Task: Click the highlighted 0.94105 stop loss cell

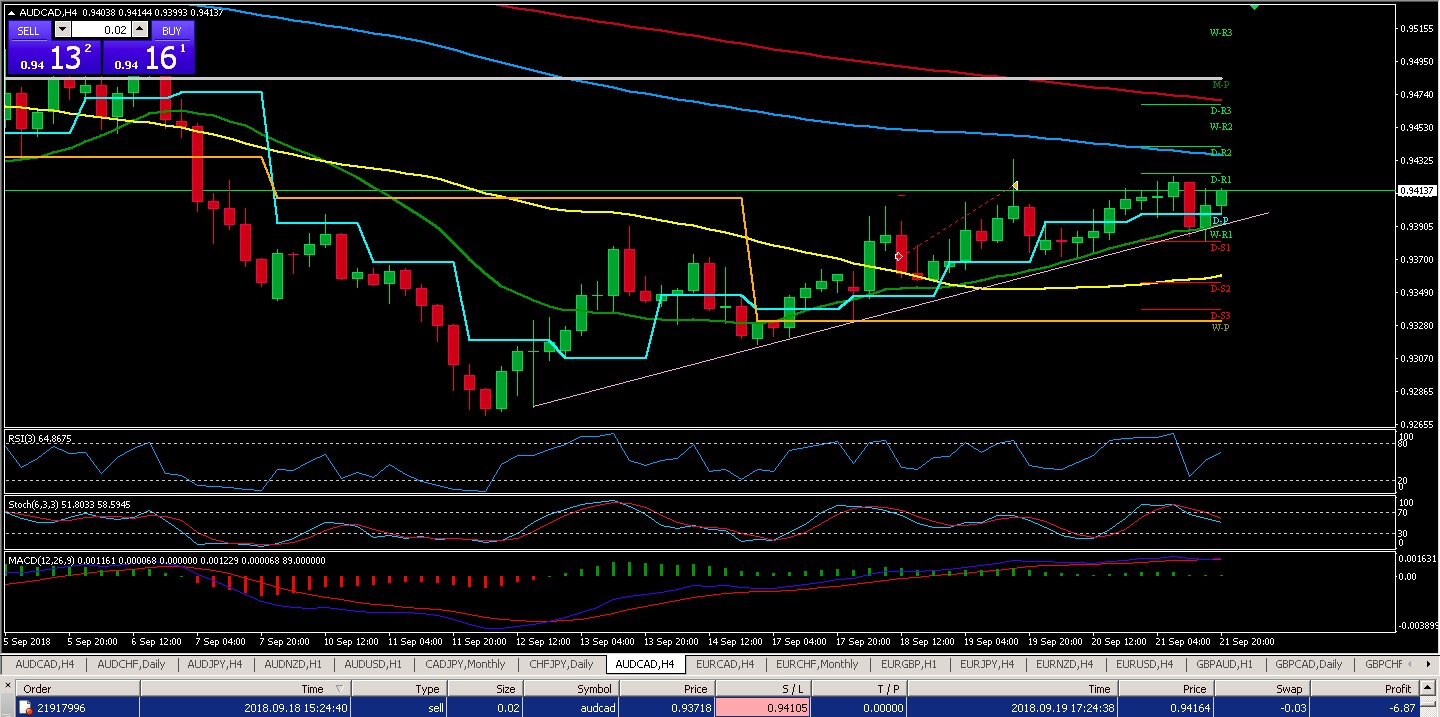Action: click(x=763, y=708)
